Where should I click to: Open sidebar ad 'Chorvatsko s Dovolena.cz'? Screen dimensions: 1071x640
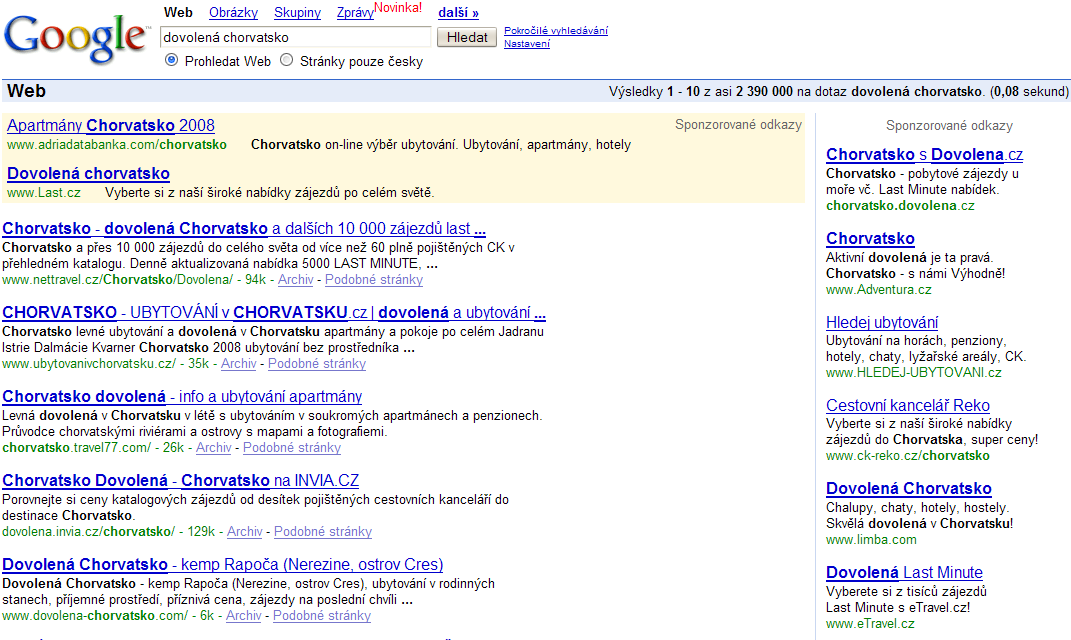(x=924, y=154)
